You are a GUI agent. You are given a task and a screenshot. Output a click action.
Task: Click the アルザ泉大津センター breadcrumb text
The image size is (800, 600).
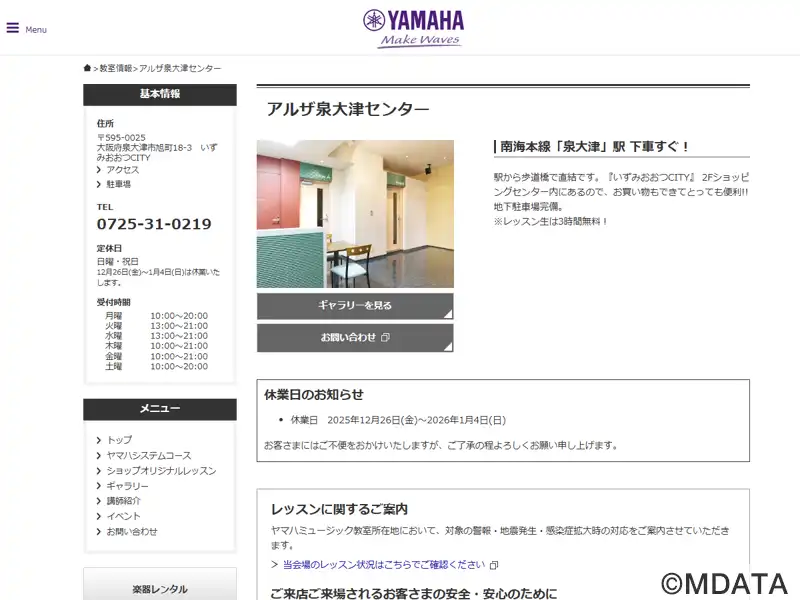pos(180,68)
